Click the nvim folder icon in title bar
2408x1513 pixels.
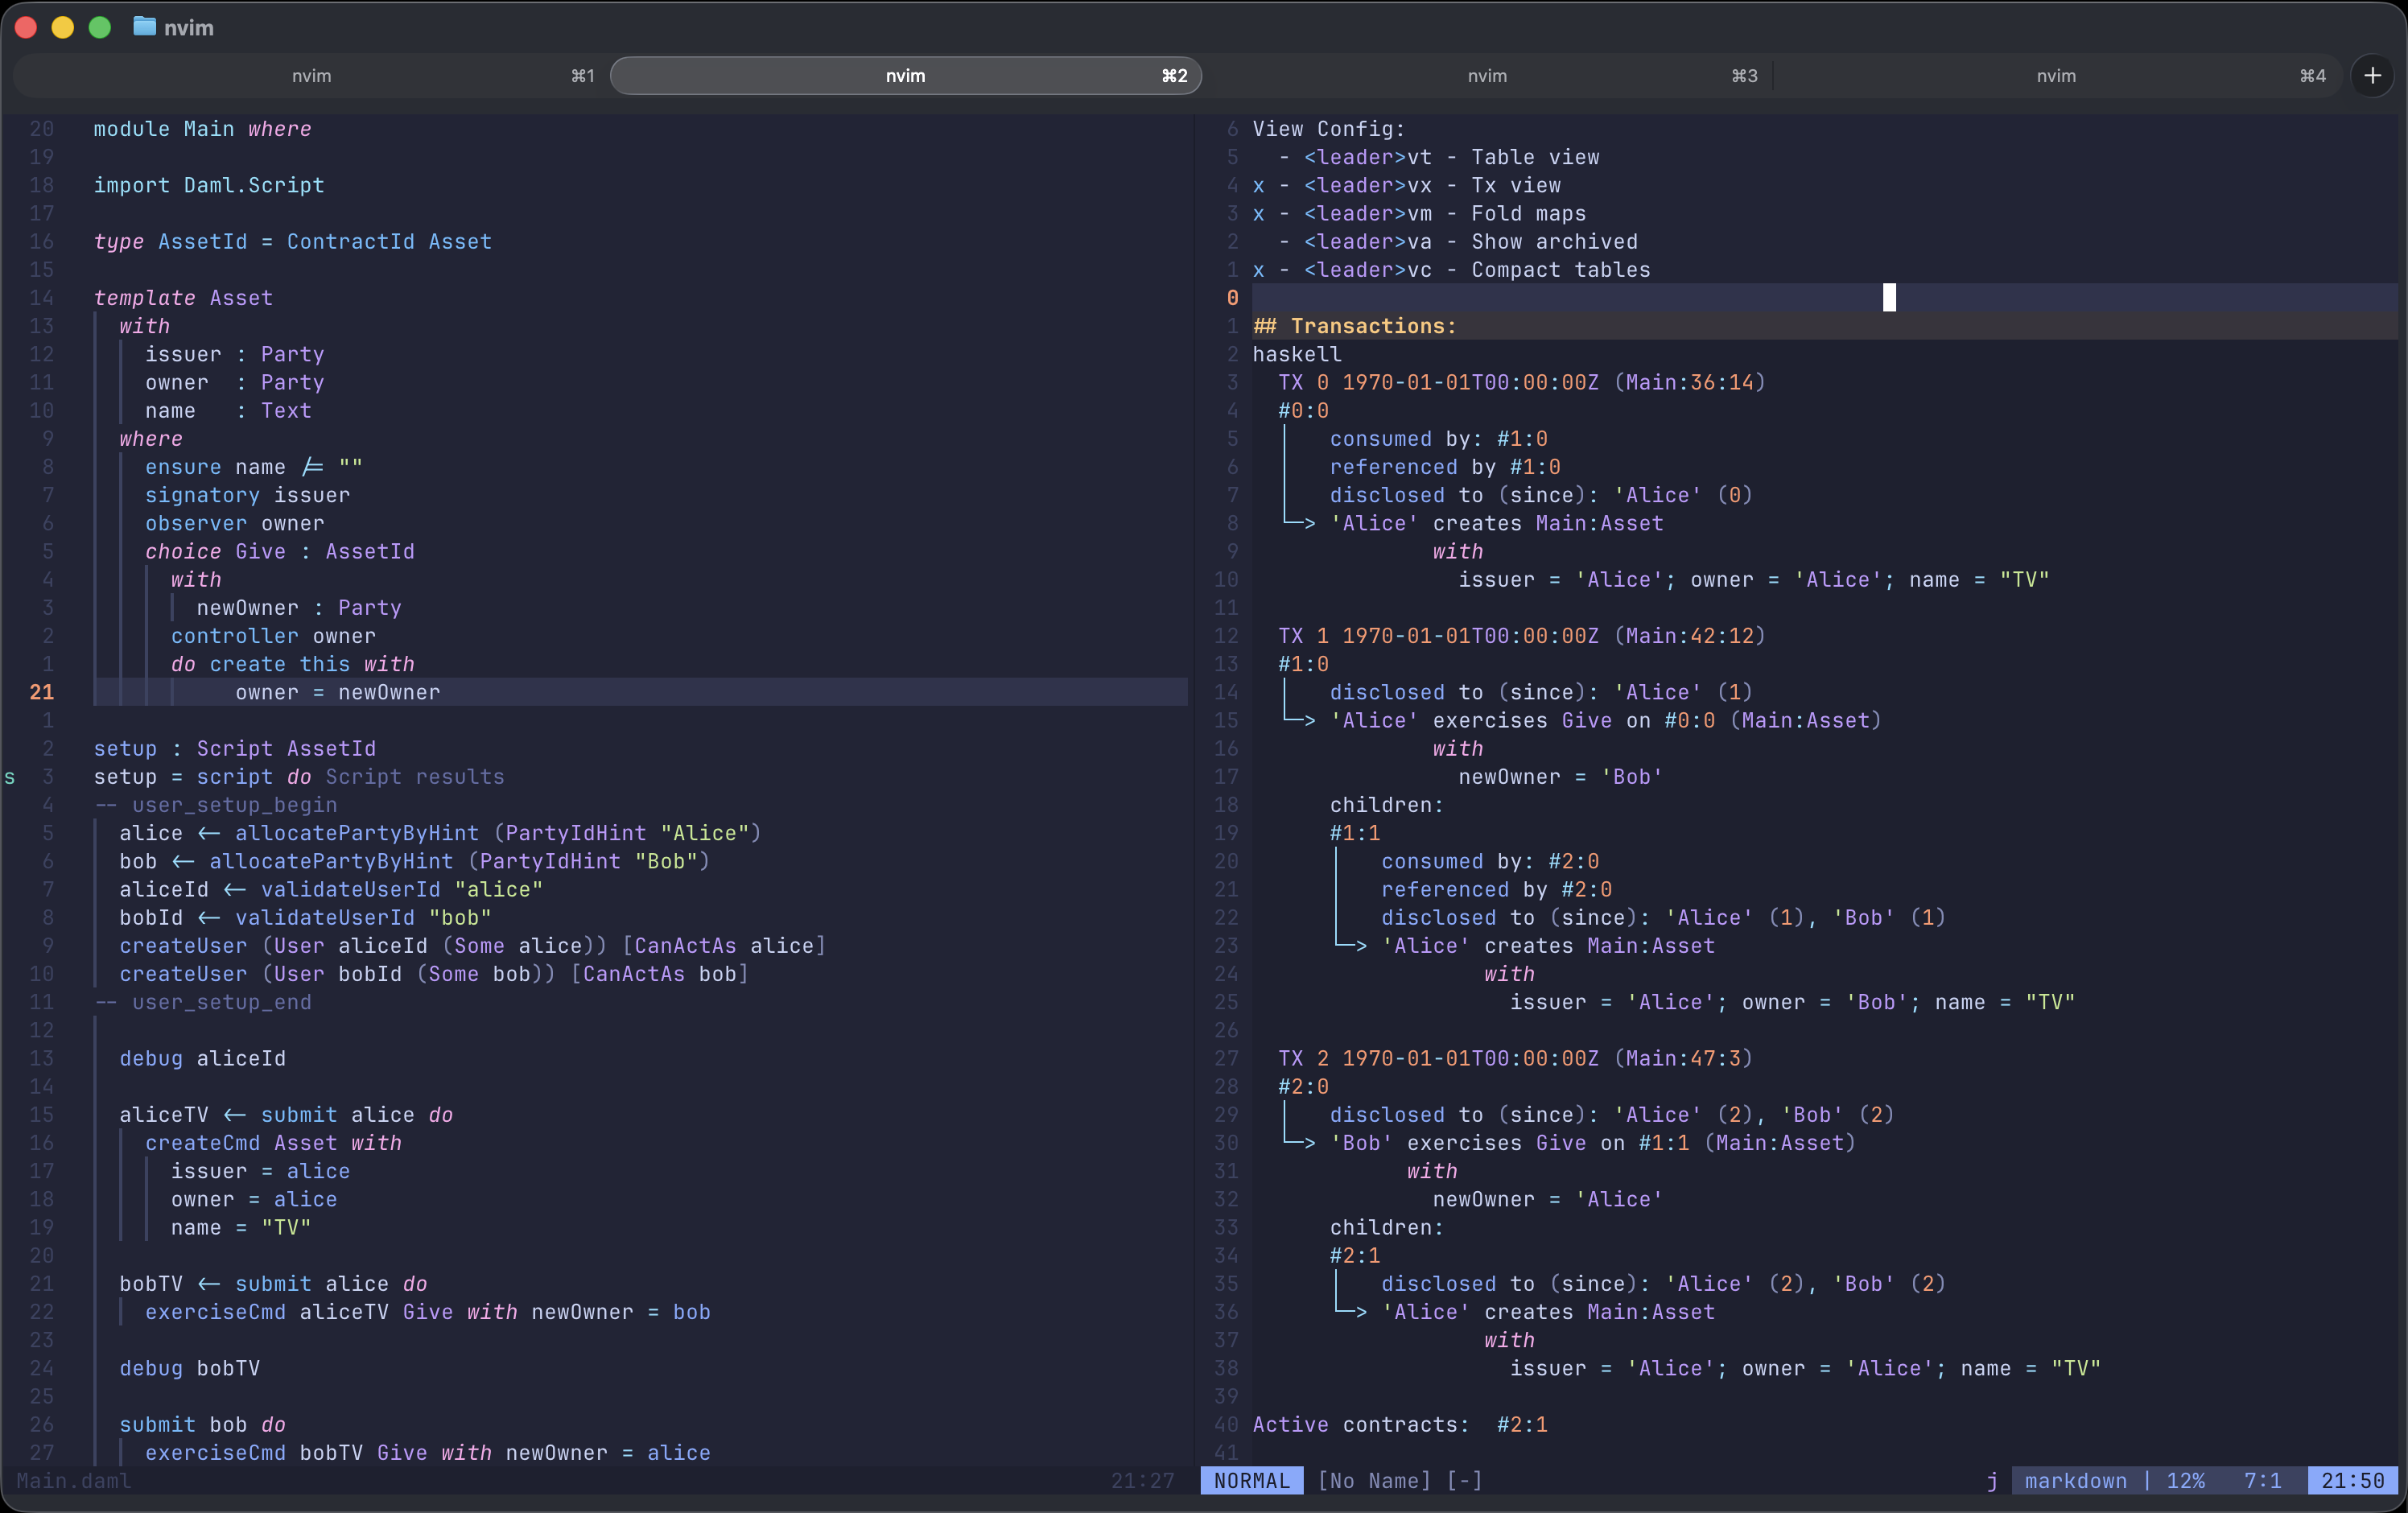point(144,27)
